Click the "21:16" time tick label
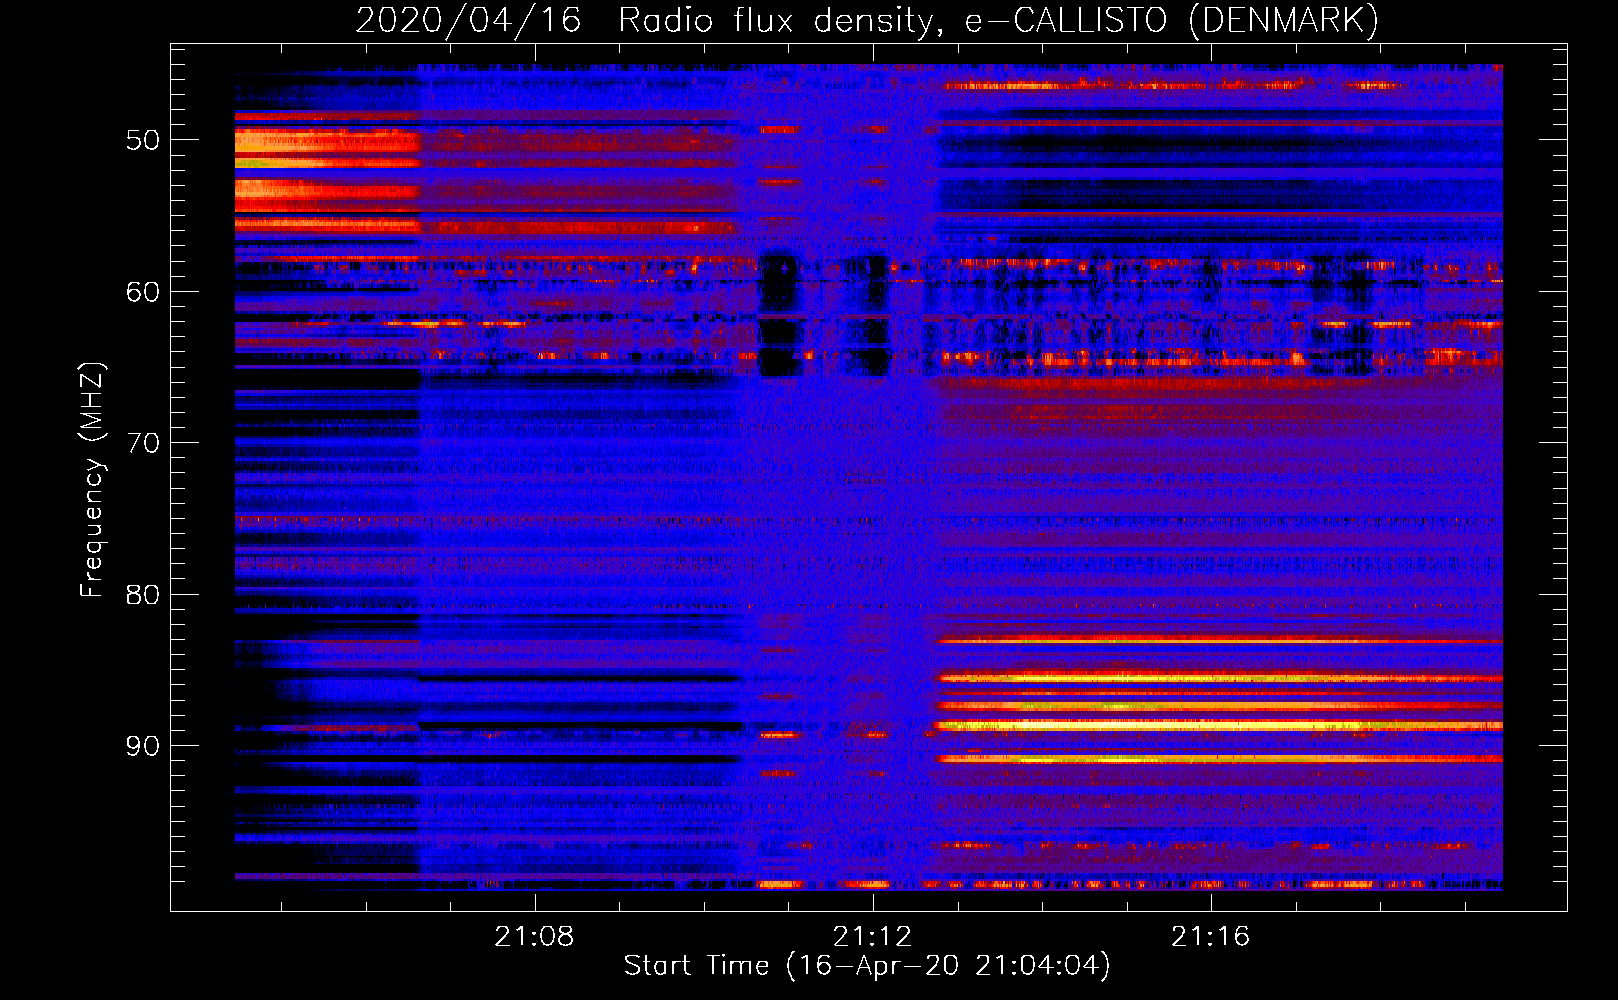This screenshot has width=1618, height=1000. [x=1211, y=936]
